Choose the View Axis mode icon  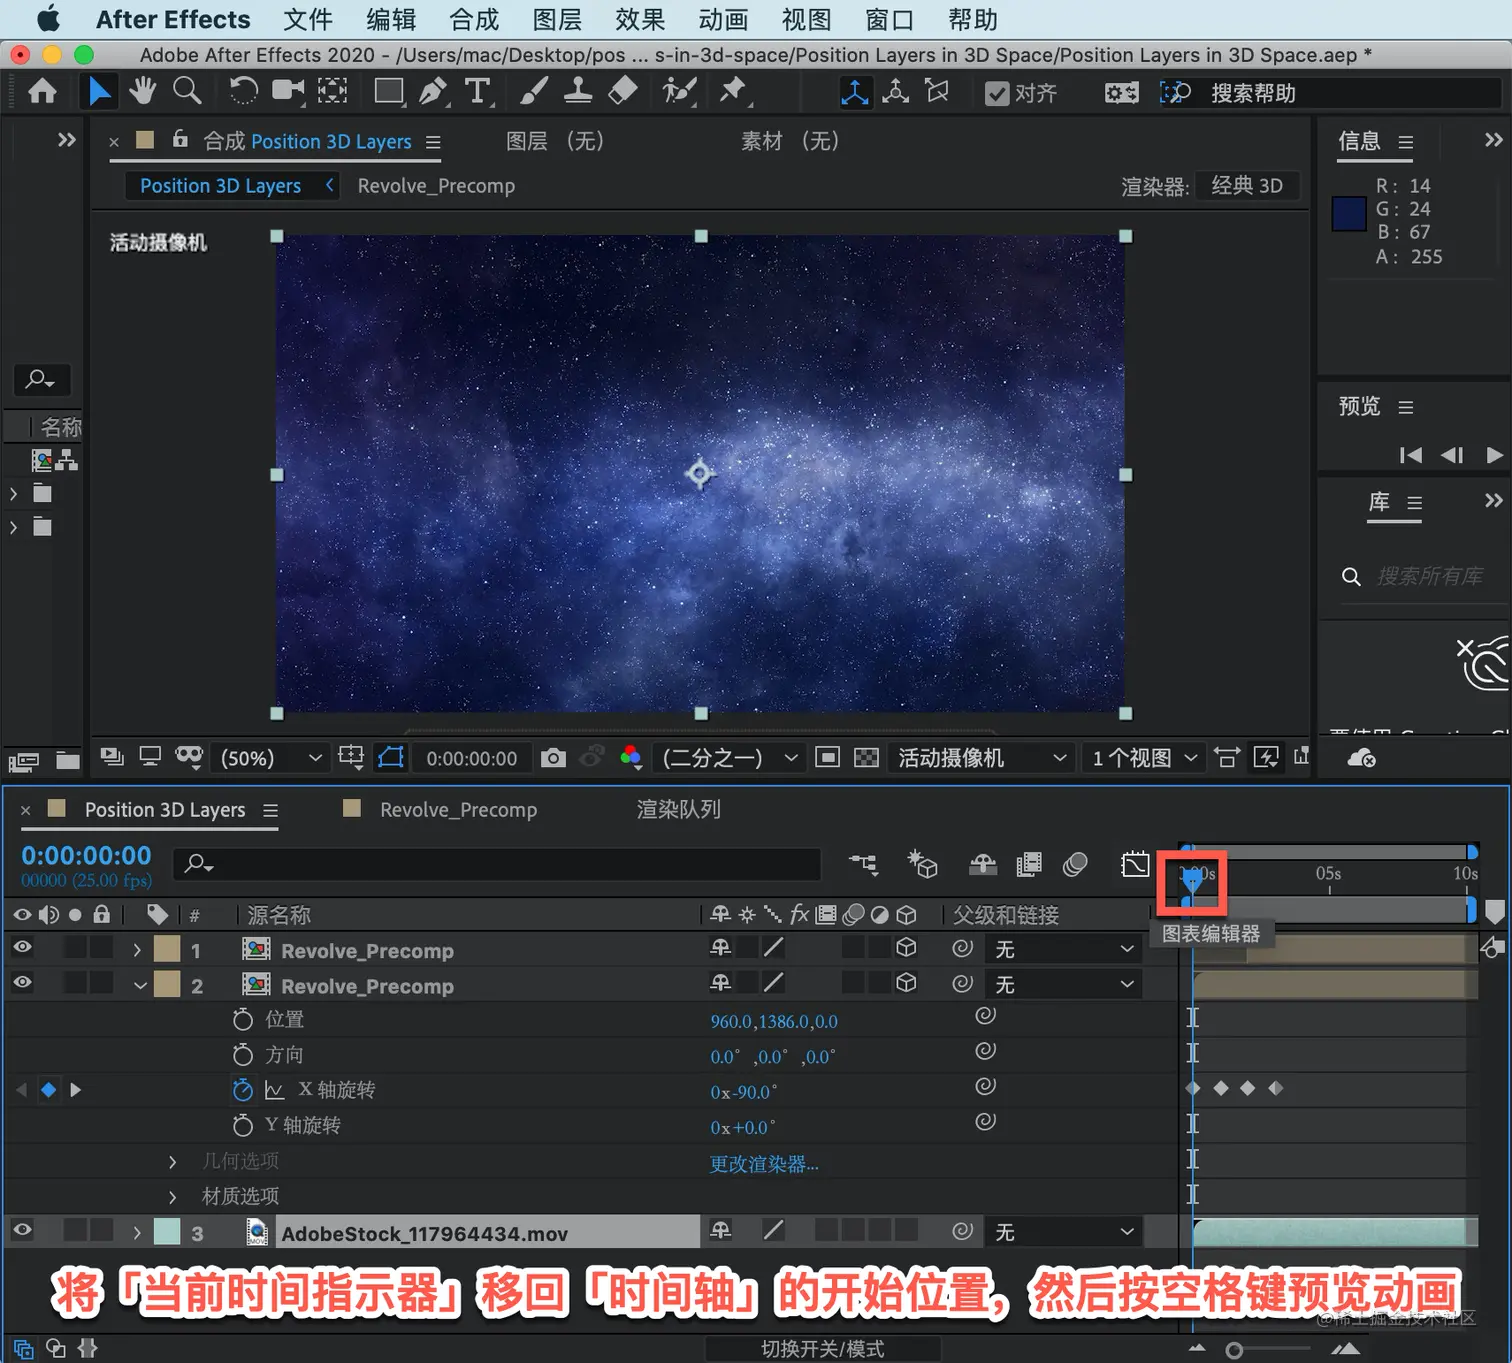[937, 92]
